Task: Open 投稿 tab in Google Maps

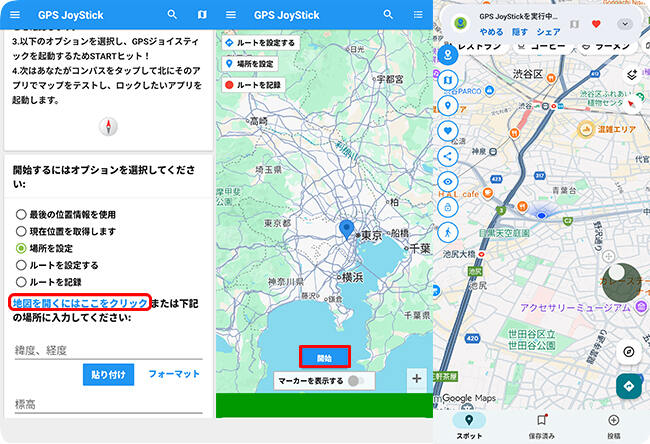Action: click(x=614, y=426)
